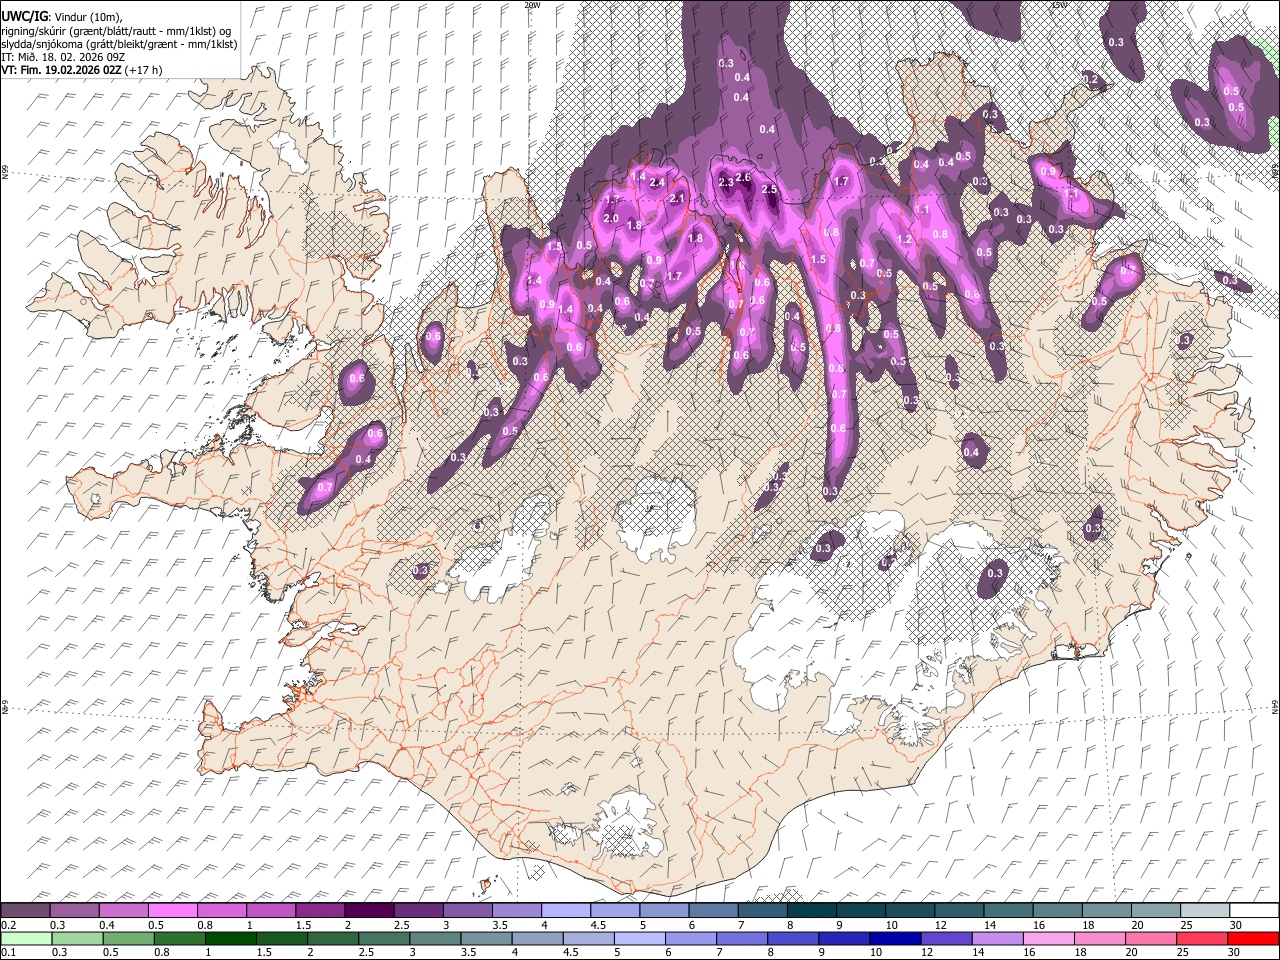The width and height of the screenshot is (1280, 960).
Task: Select deep blue lower swatch between 10 and 12
Action: (x=895, y=938)
